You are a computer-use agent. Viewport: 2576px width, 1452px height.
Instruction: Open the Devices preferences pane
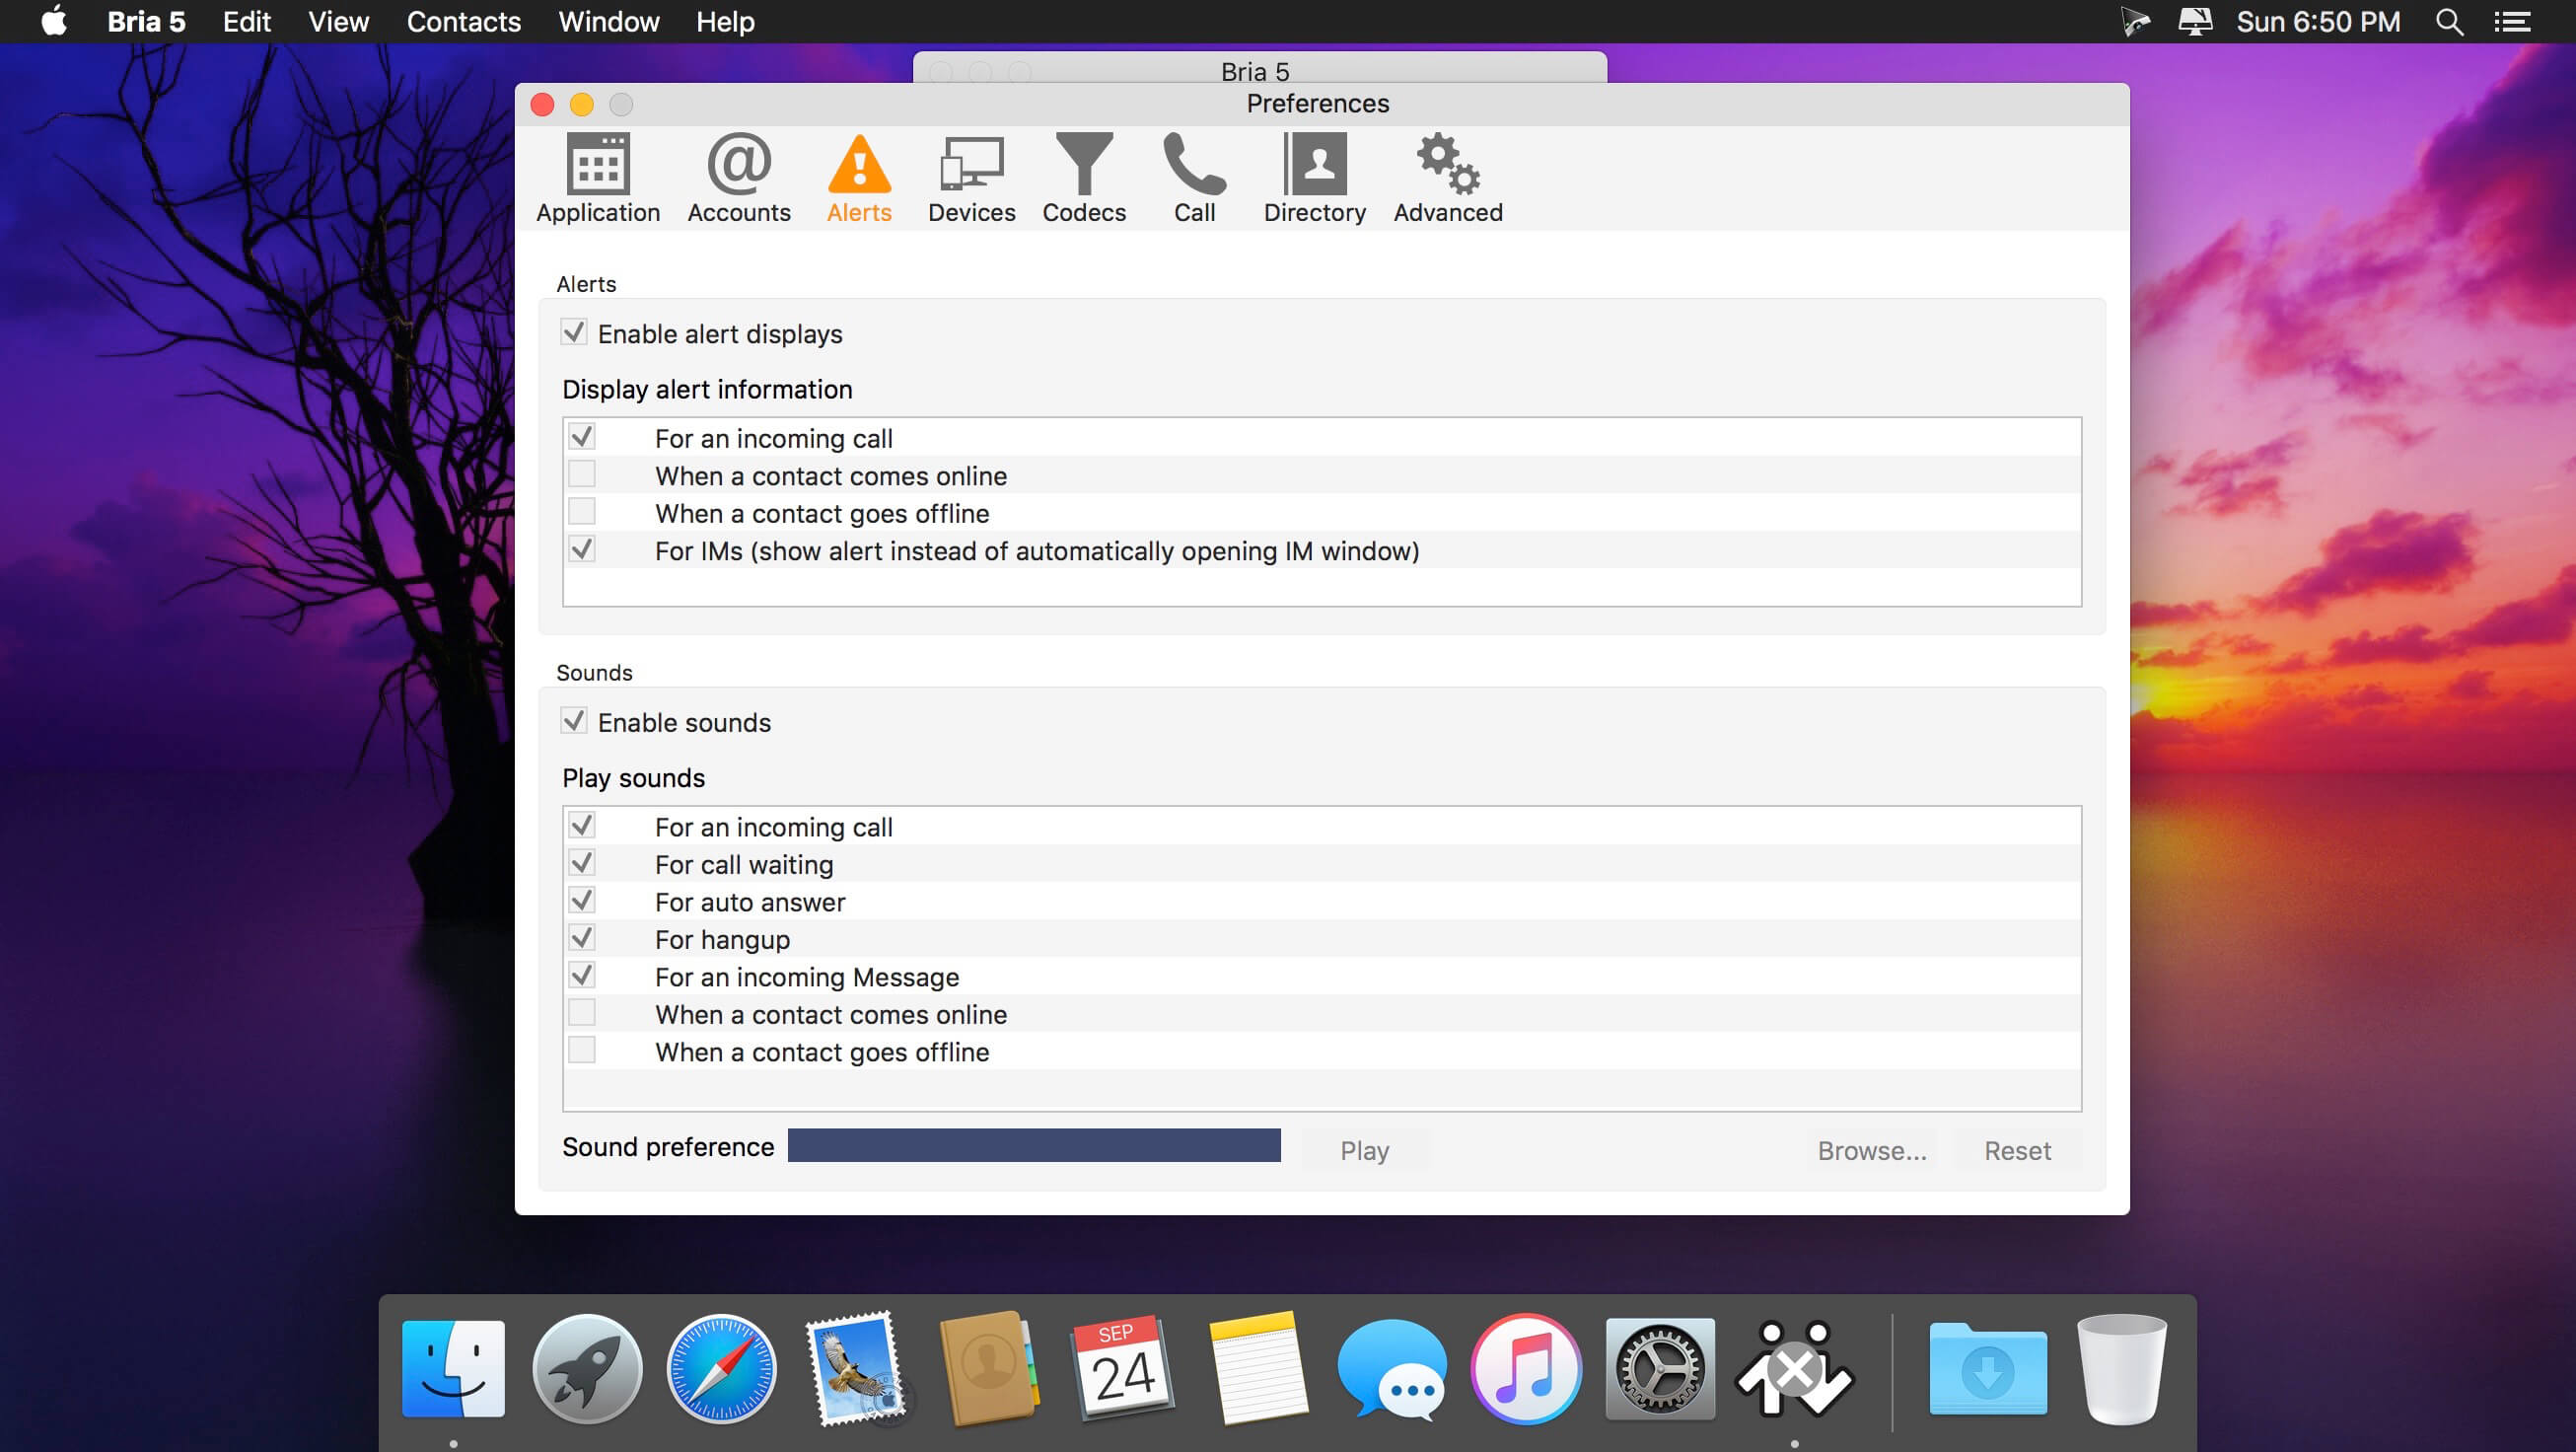tap(971, 178)
